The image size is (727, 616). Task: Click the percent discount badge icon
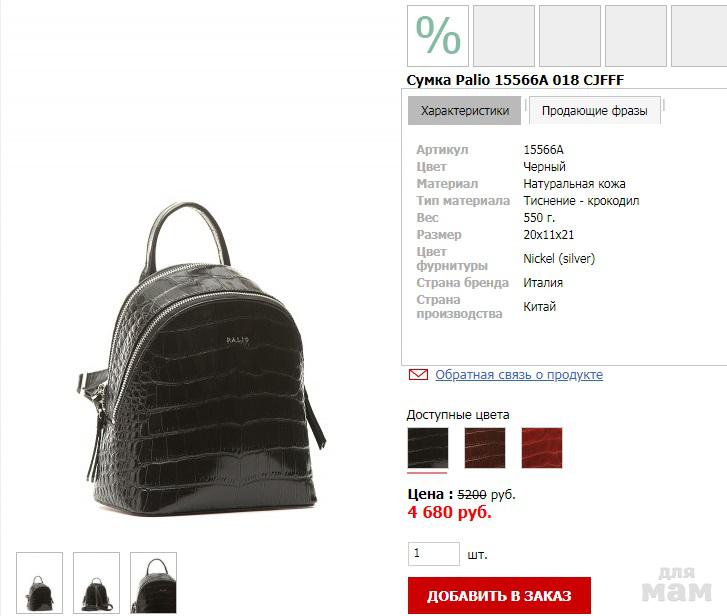[438, 36]
